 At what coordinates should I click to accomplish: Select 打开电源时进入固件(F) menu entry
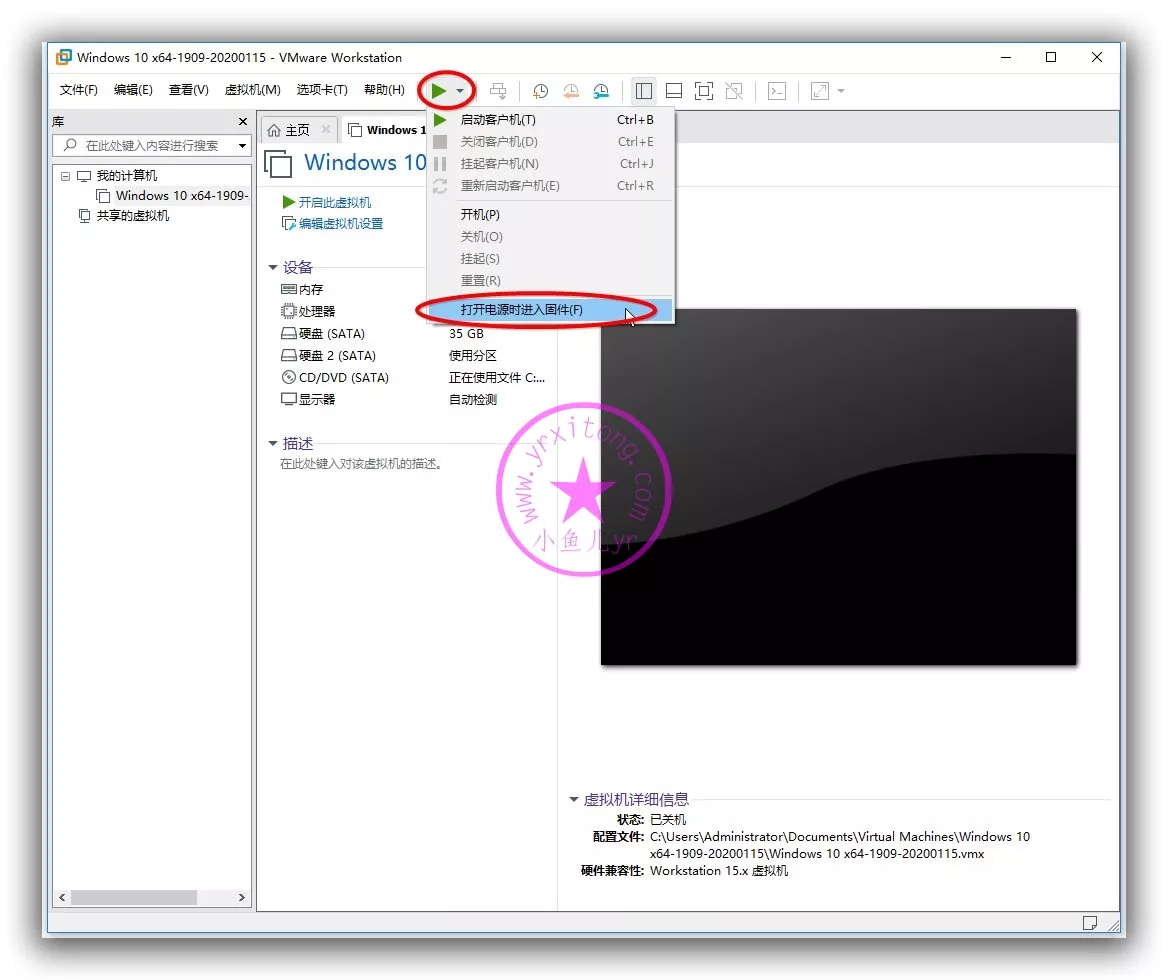[x=521, y=310]
